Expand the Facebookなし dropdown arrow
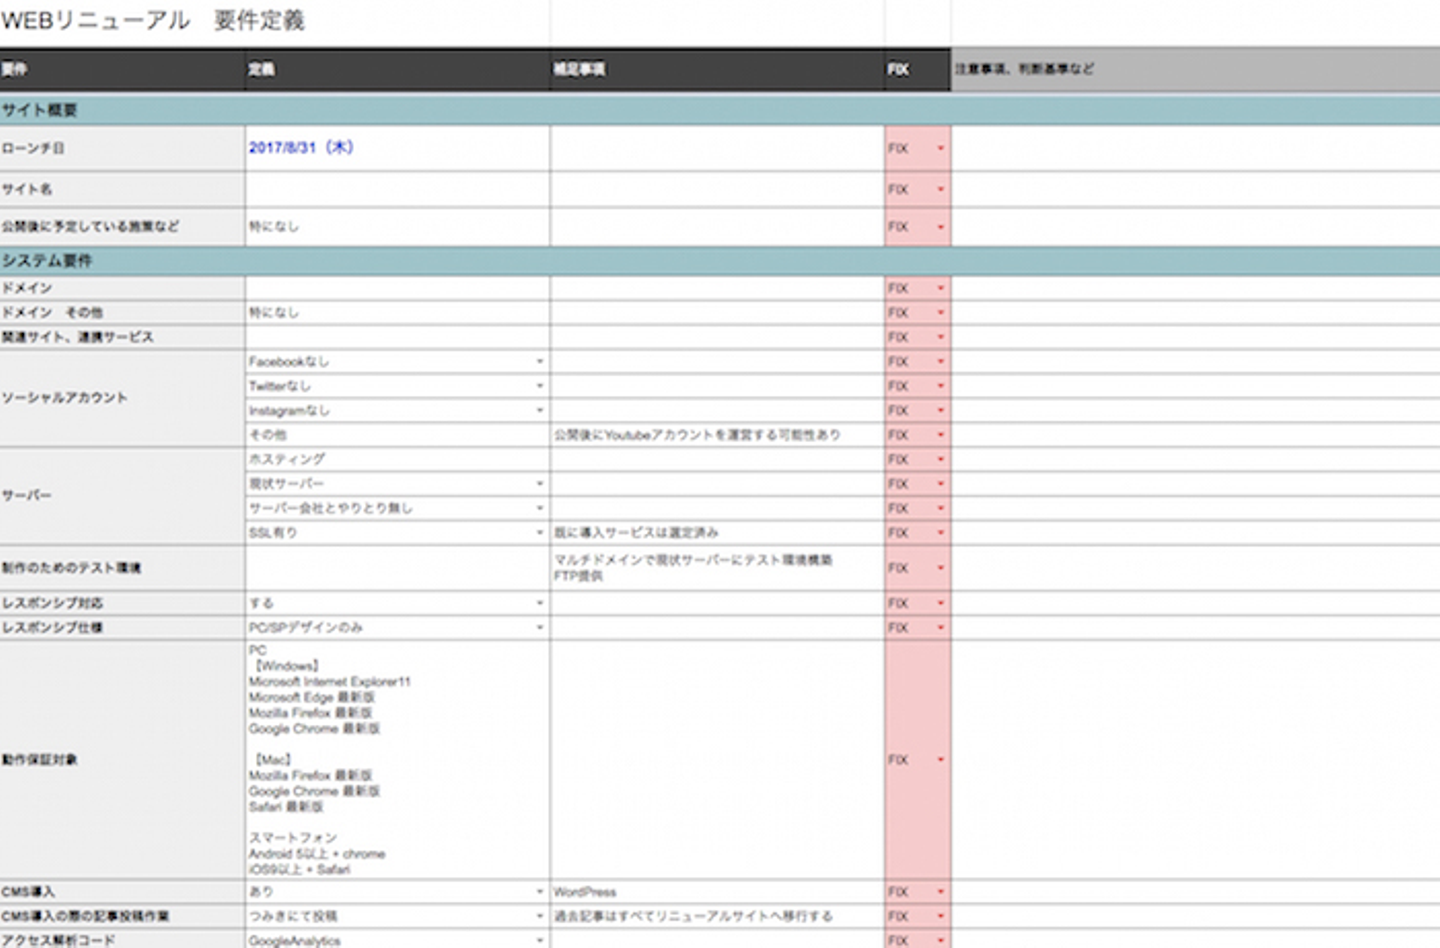The height and width of the screenshot is (948, 1440). (x=540, y=362)
